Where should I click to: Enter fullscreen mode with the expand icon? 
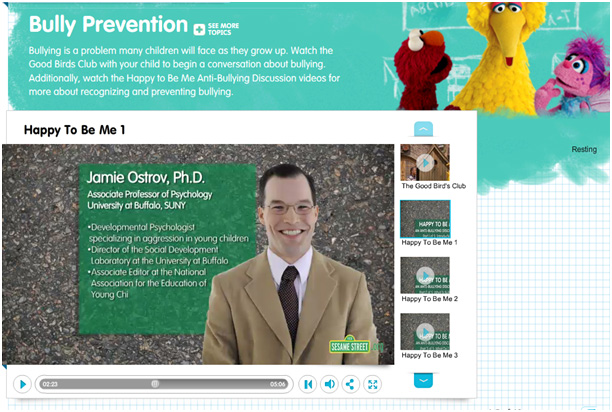coord(372,384)
